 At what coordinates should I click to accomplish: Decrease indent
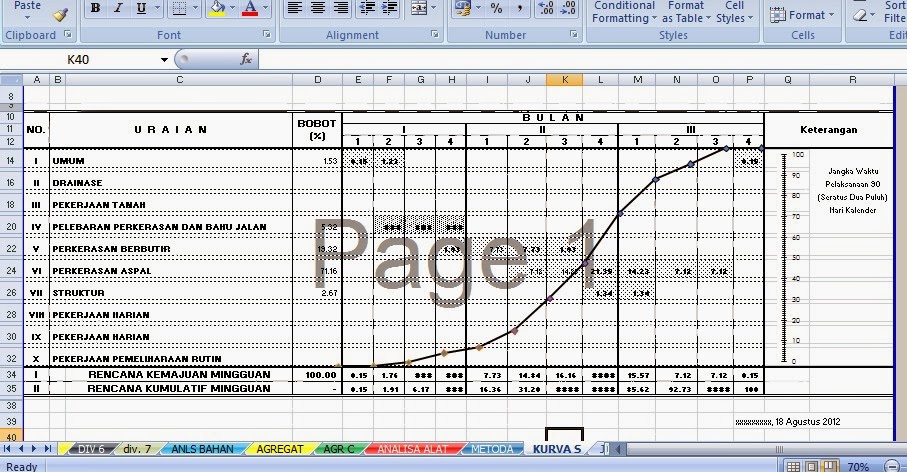(367, 8)
